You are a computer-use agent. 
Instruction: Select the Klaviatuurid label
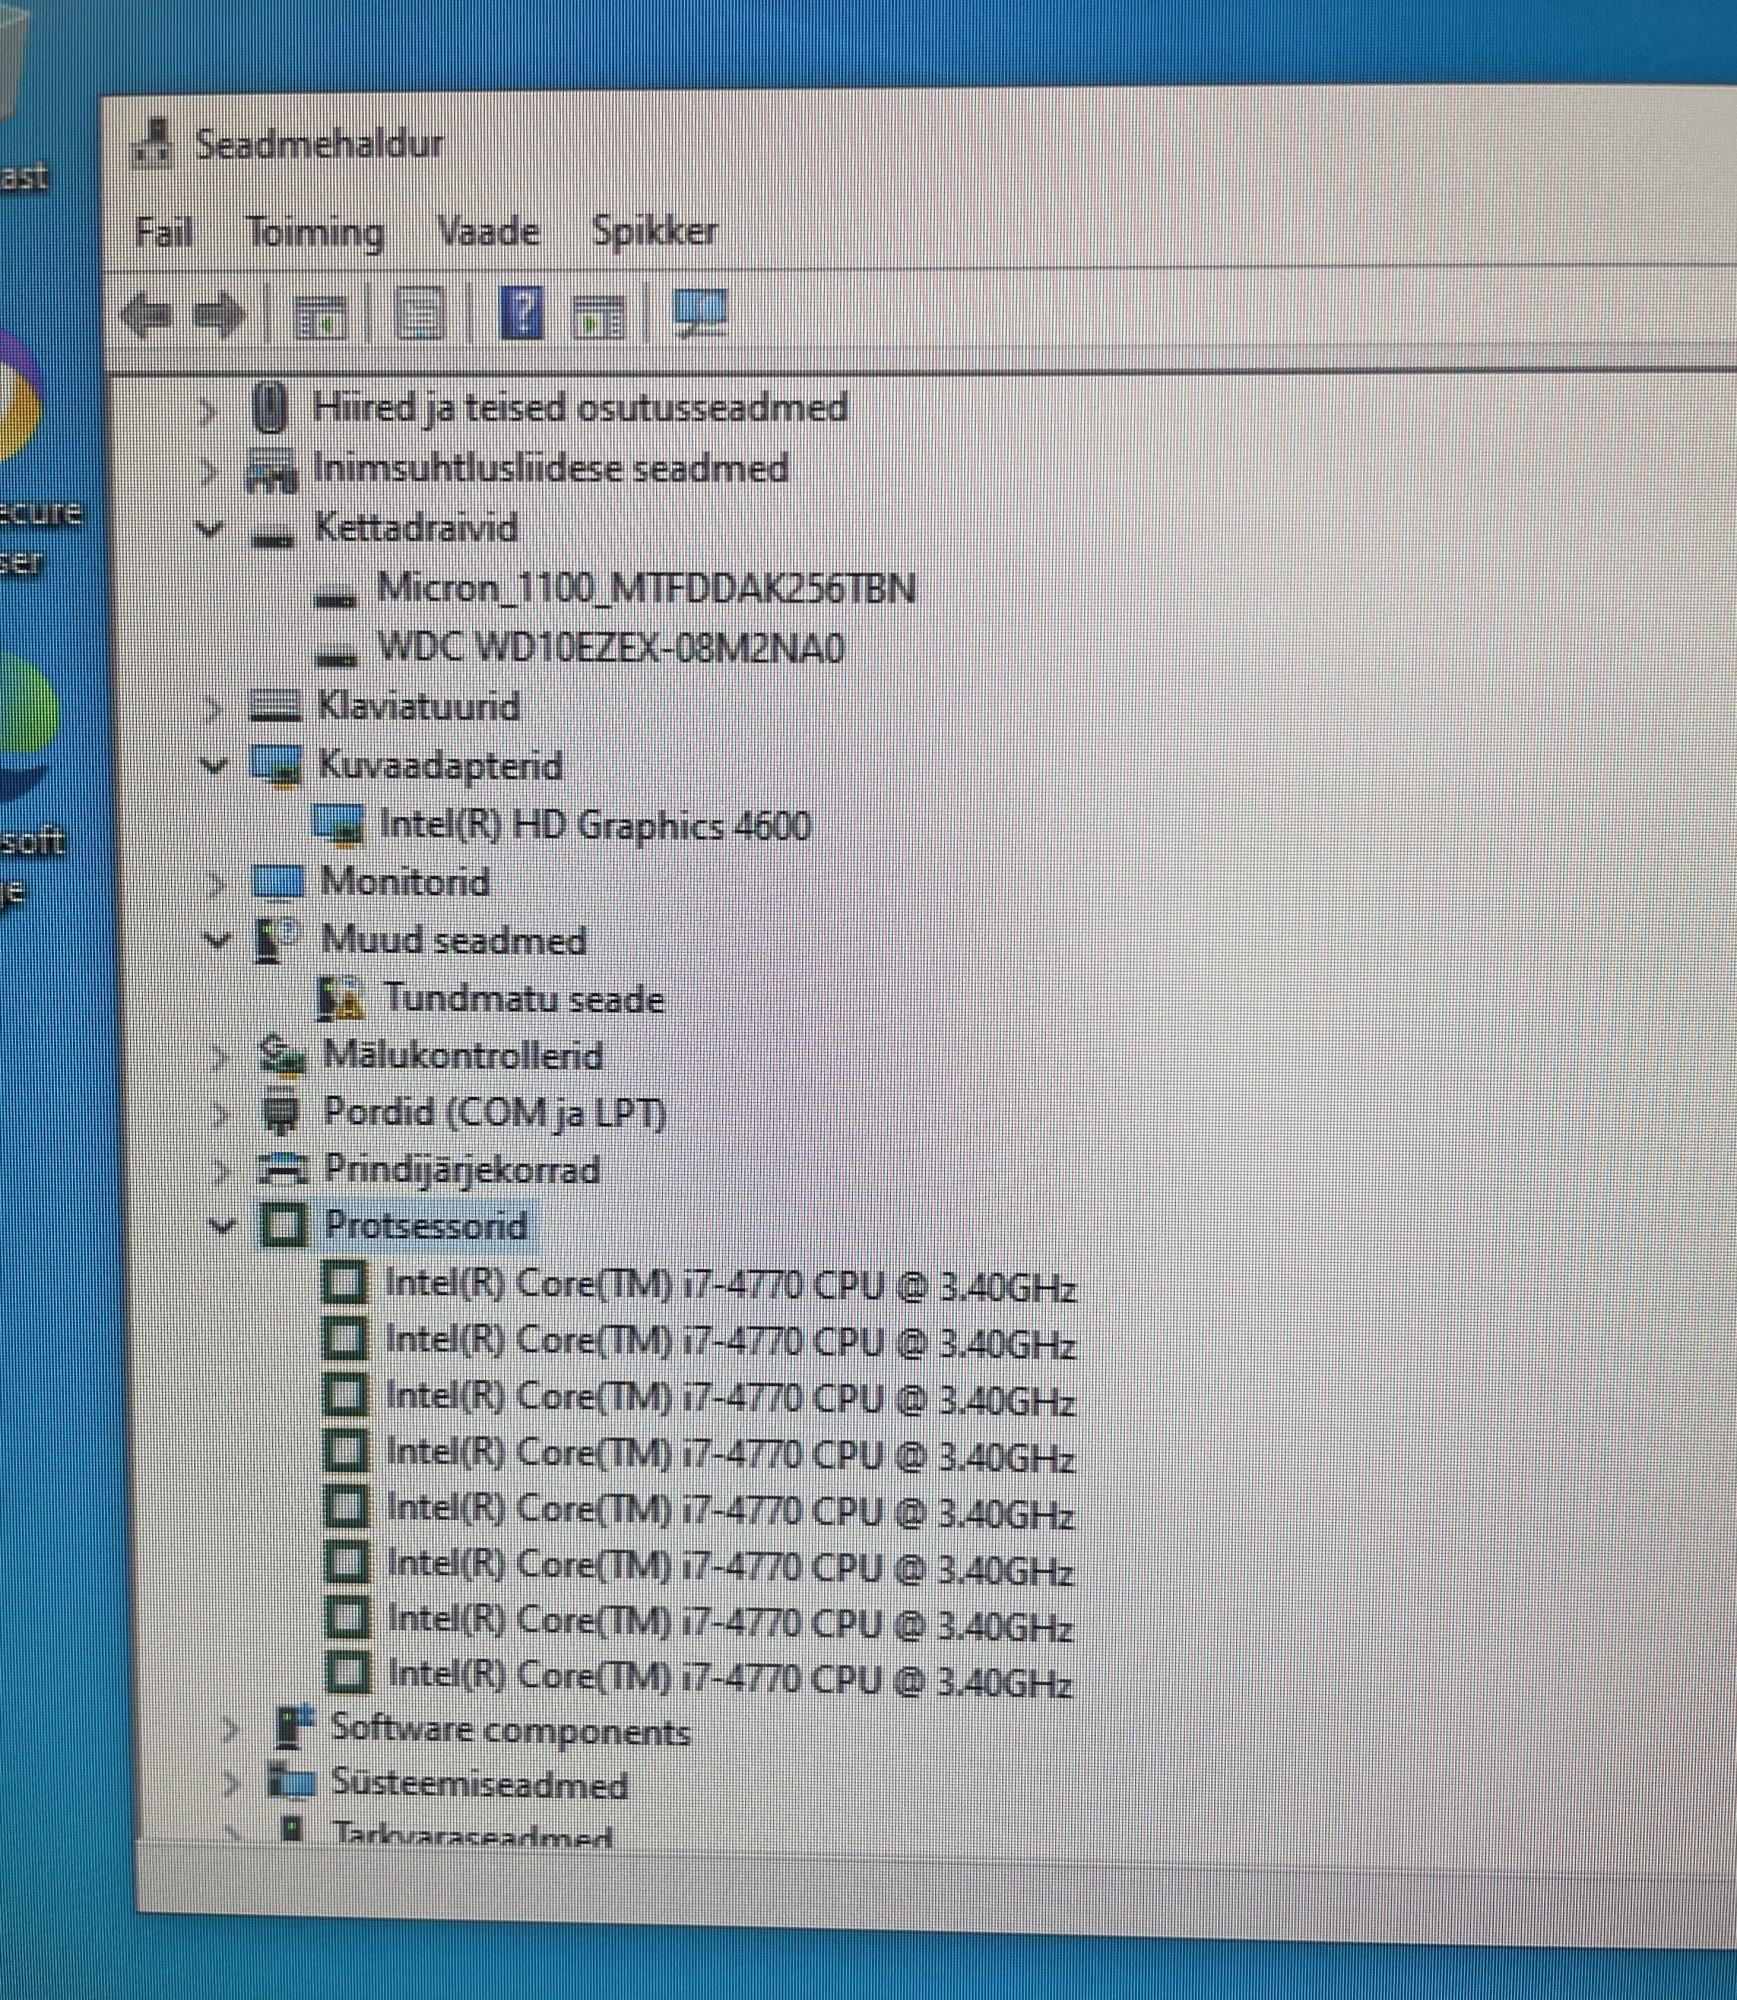pyautogui.click(x=418, y=706)
